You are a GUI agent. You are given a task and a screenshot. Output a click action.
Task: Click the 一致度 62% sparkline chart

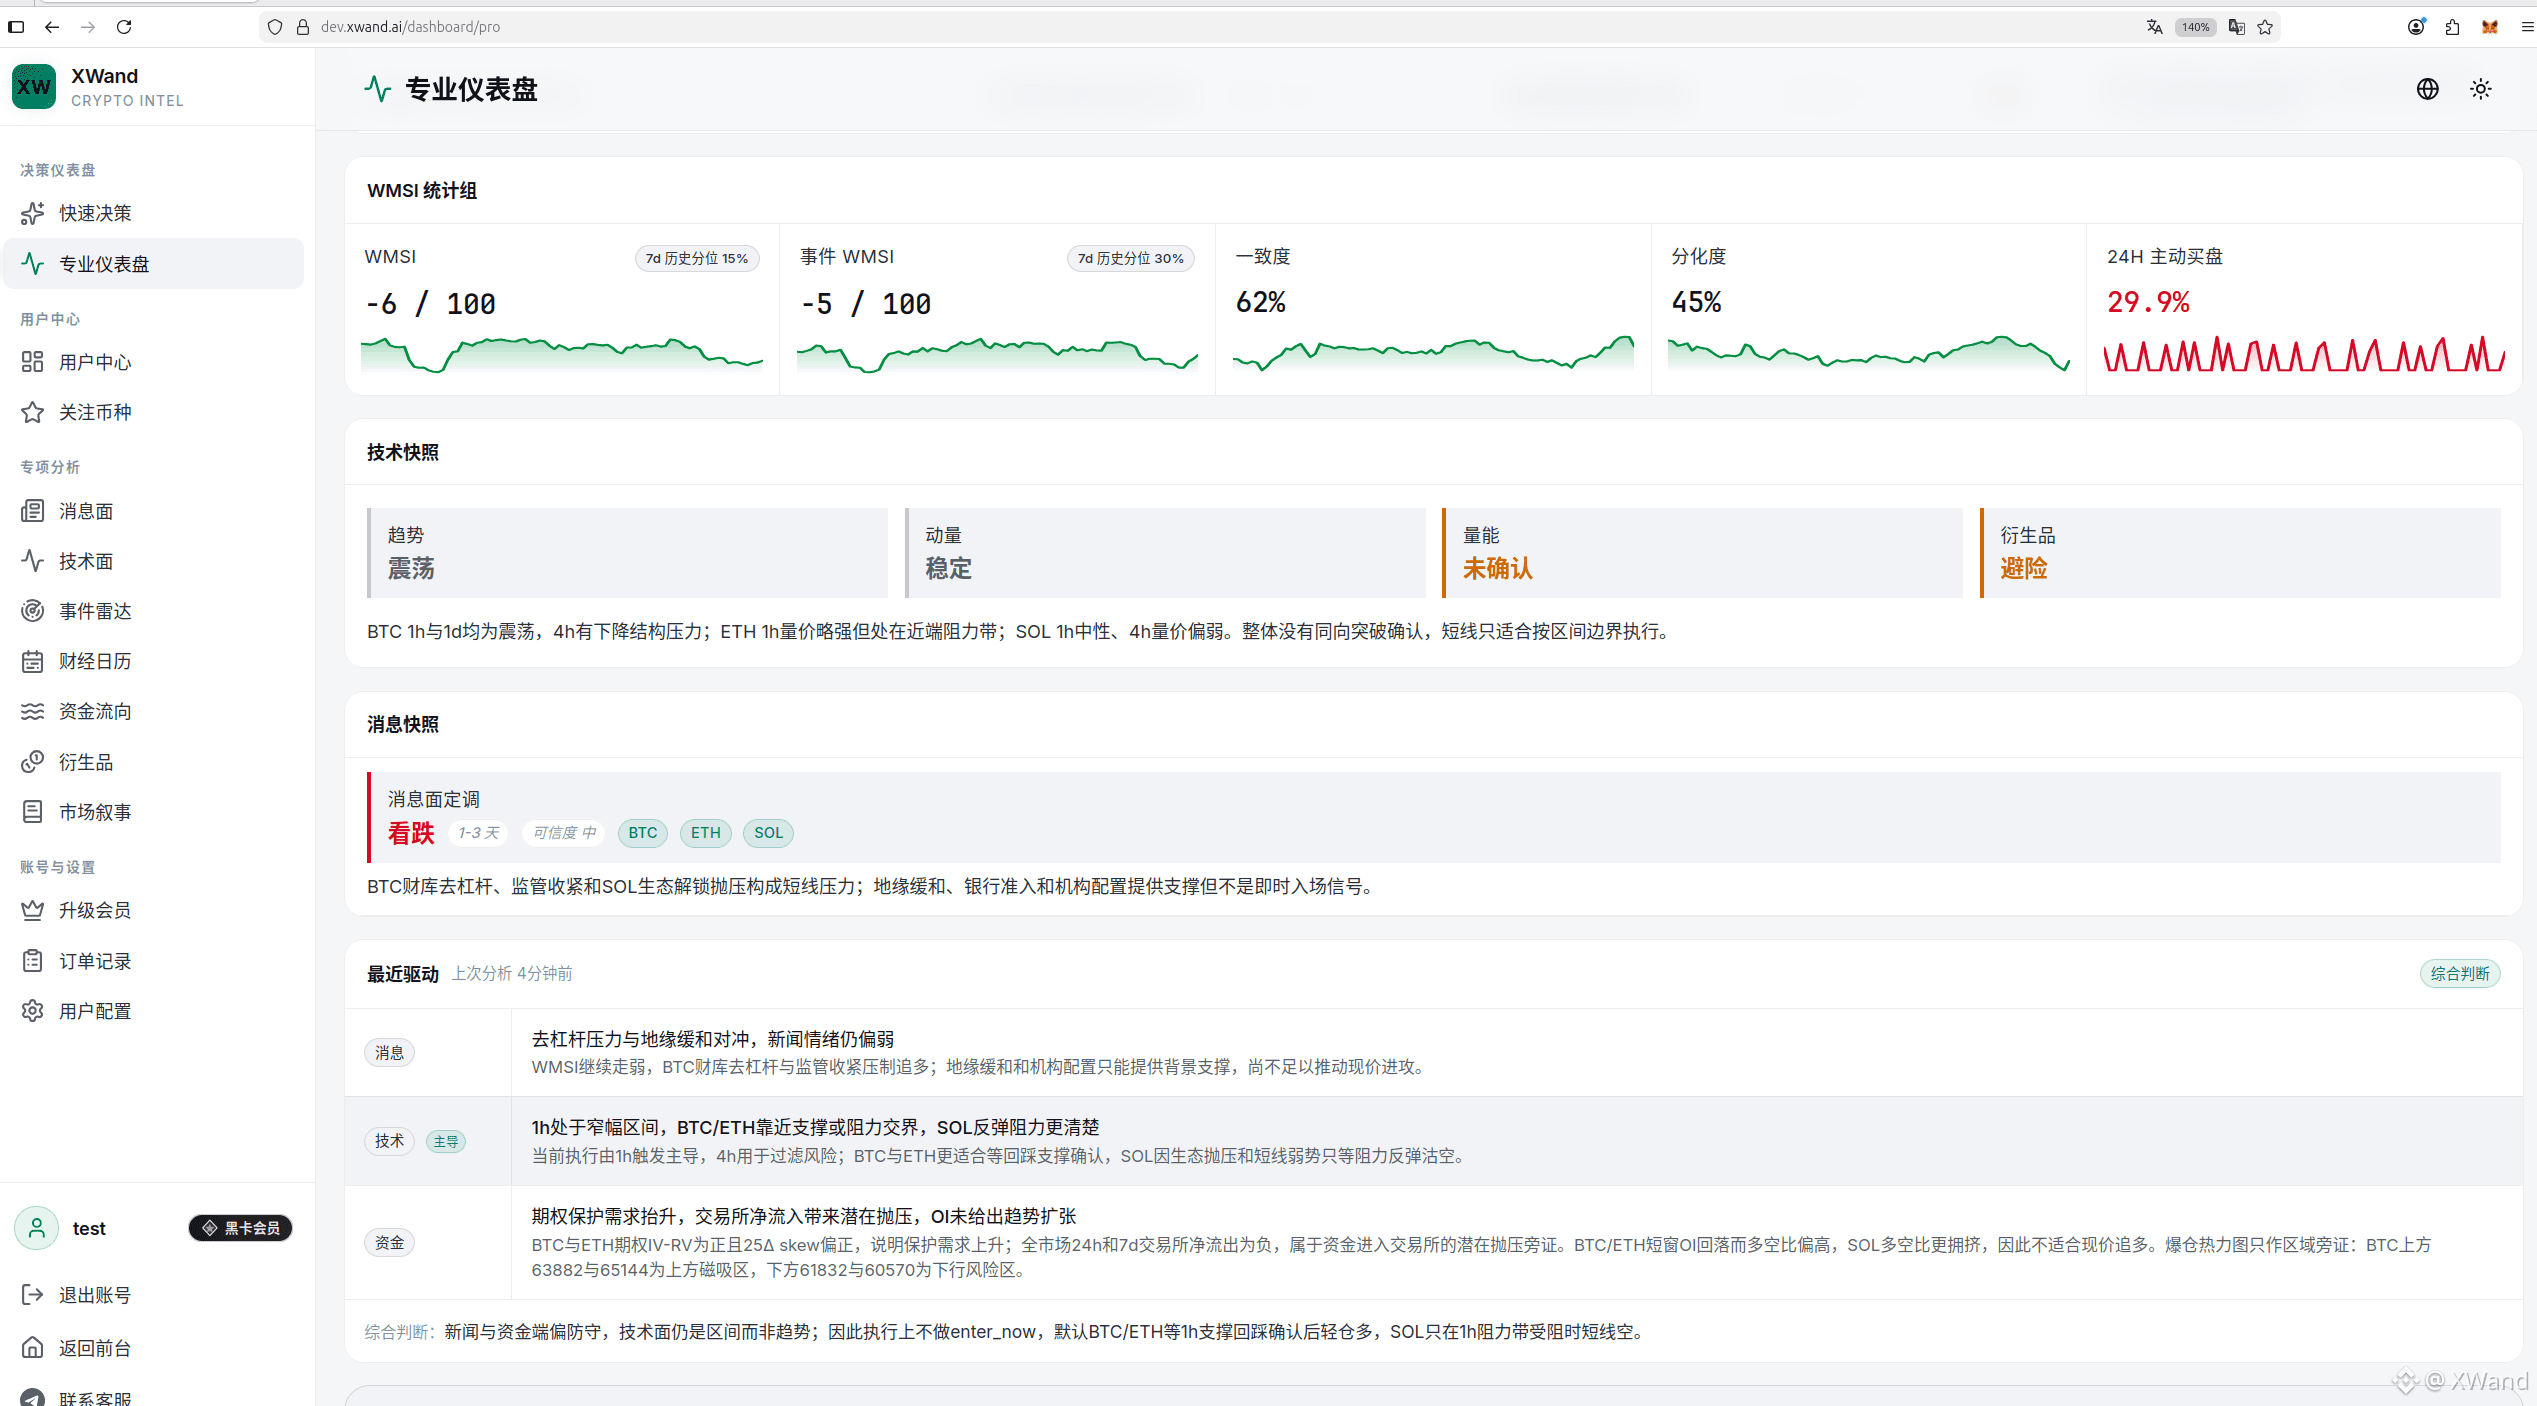tap(1433, 353)
